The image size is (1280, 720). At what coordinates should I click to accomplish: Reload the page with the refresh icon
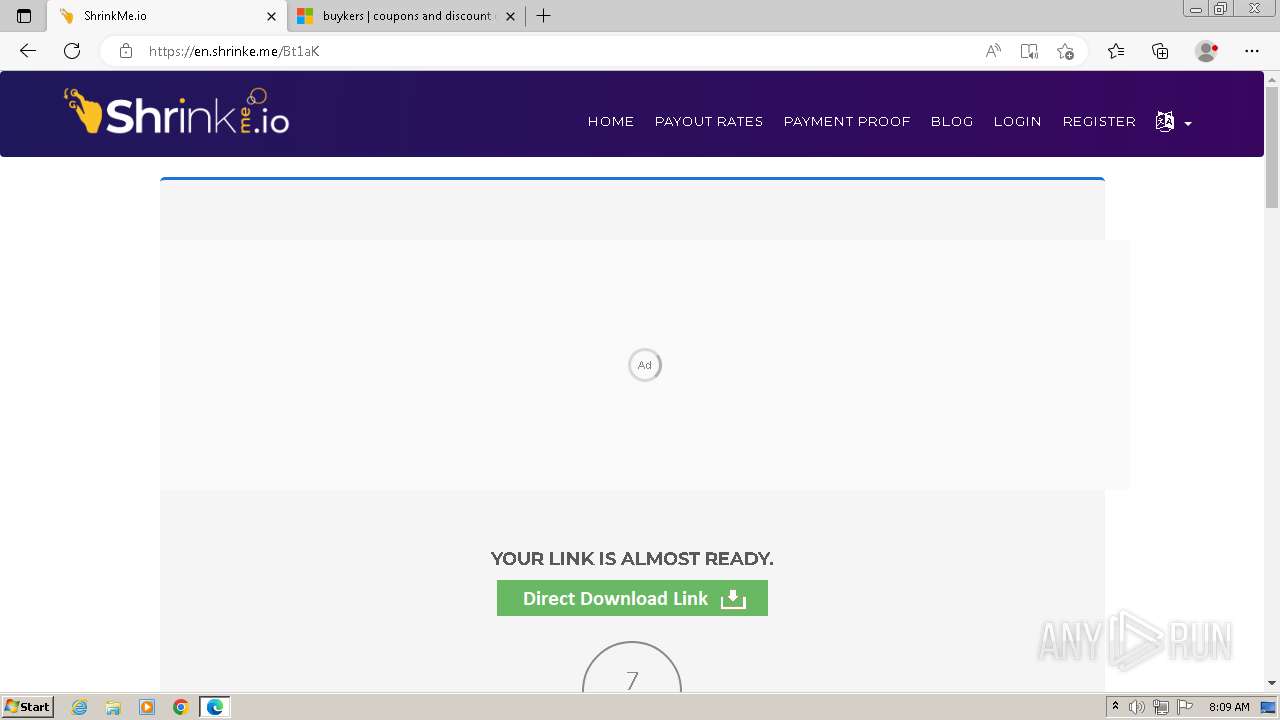coord(72,51)
